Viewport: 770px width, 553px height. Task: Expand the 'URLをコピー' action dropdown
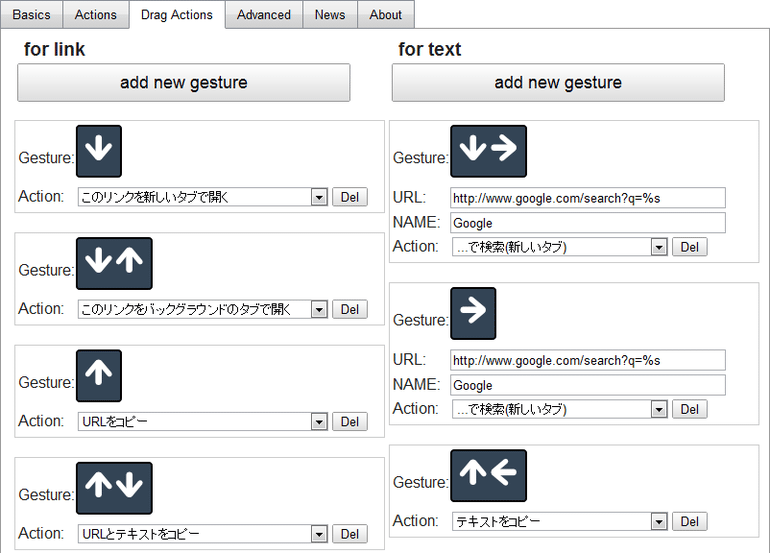coord(203,421)
